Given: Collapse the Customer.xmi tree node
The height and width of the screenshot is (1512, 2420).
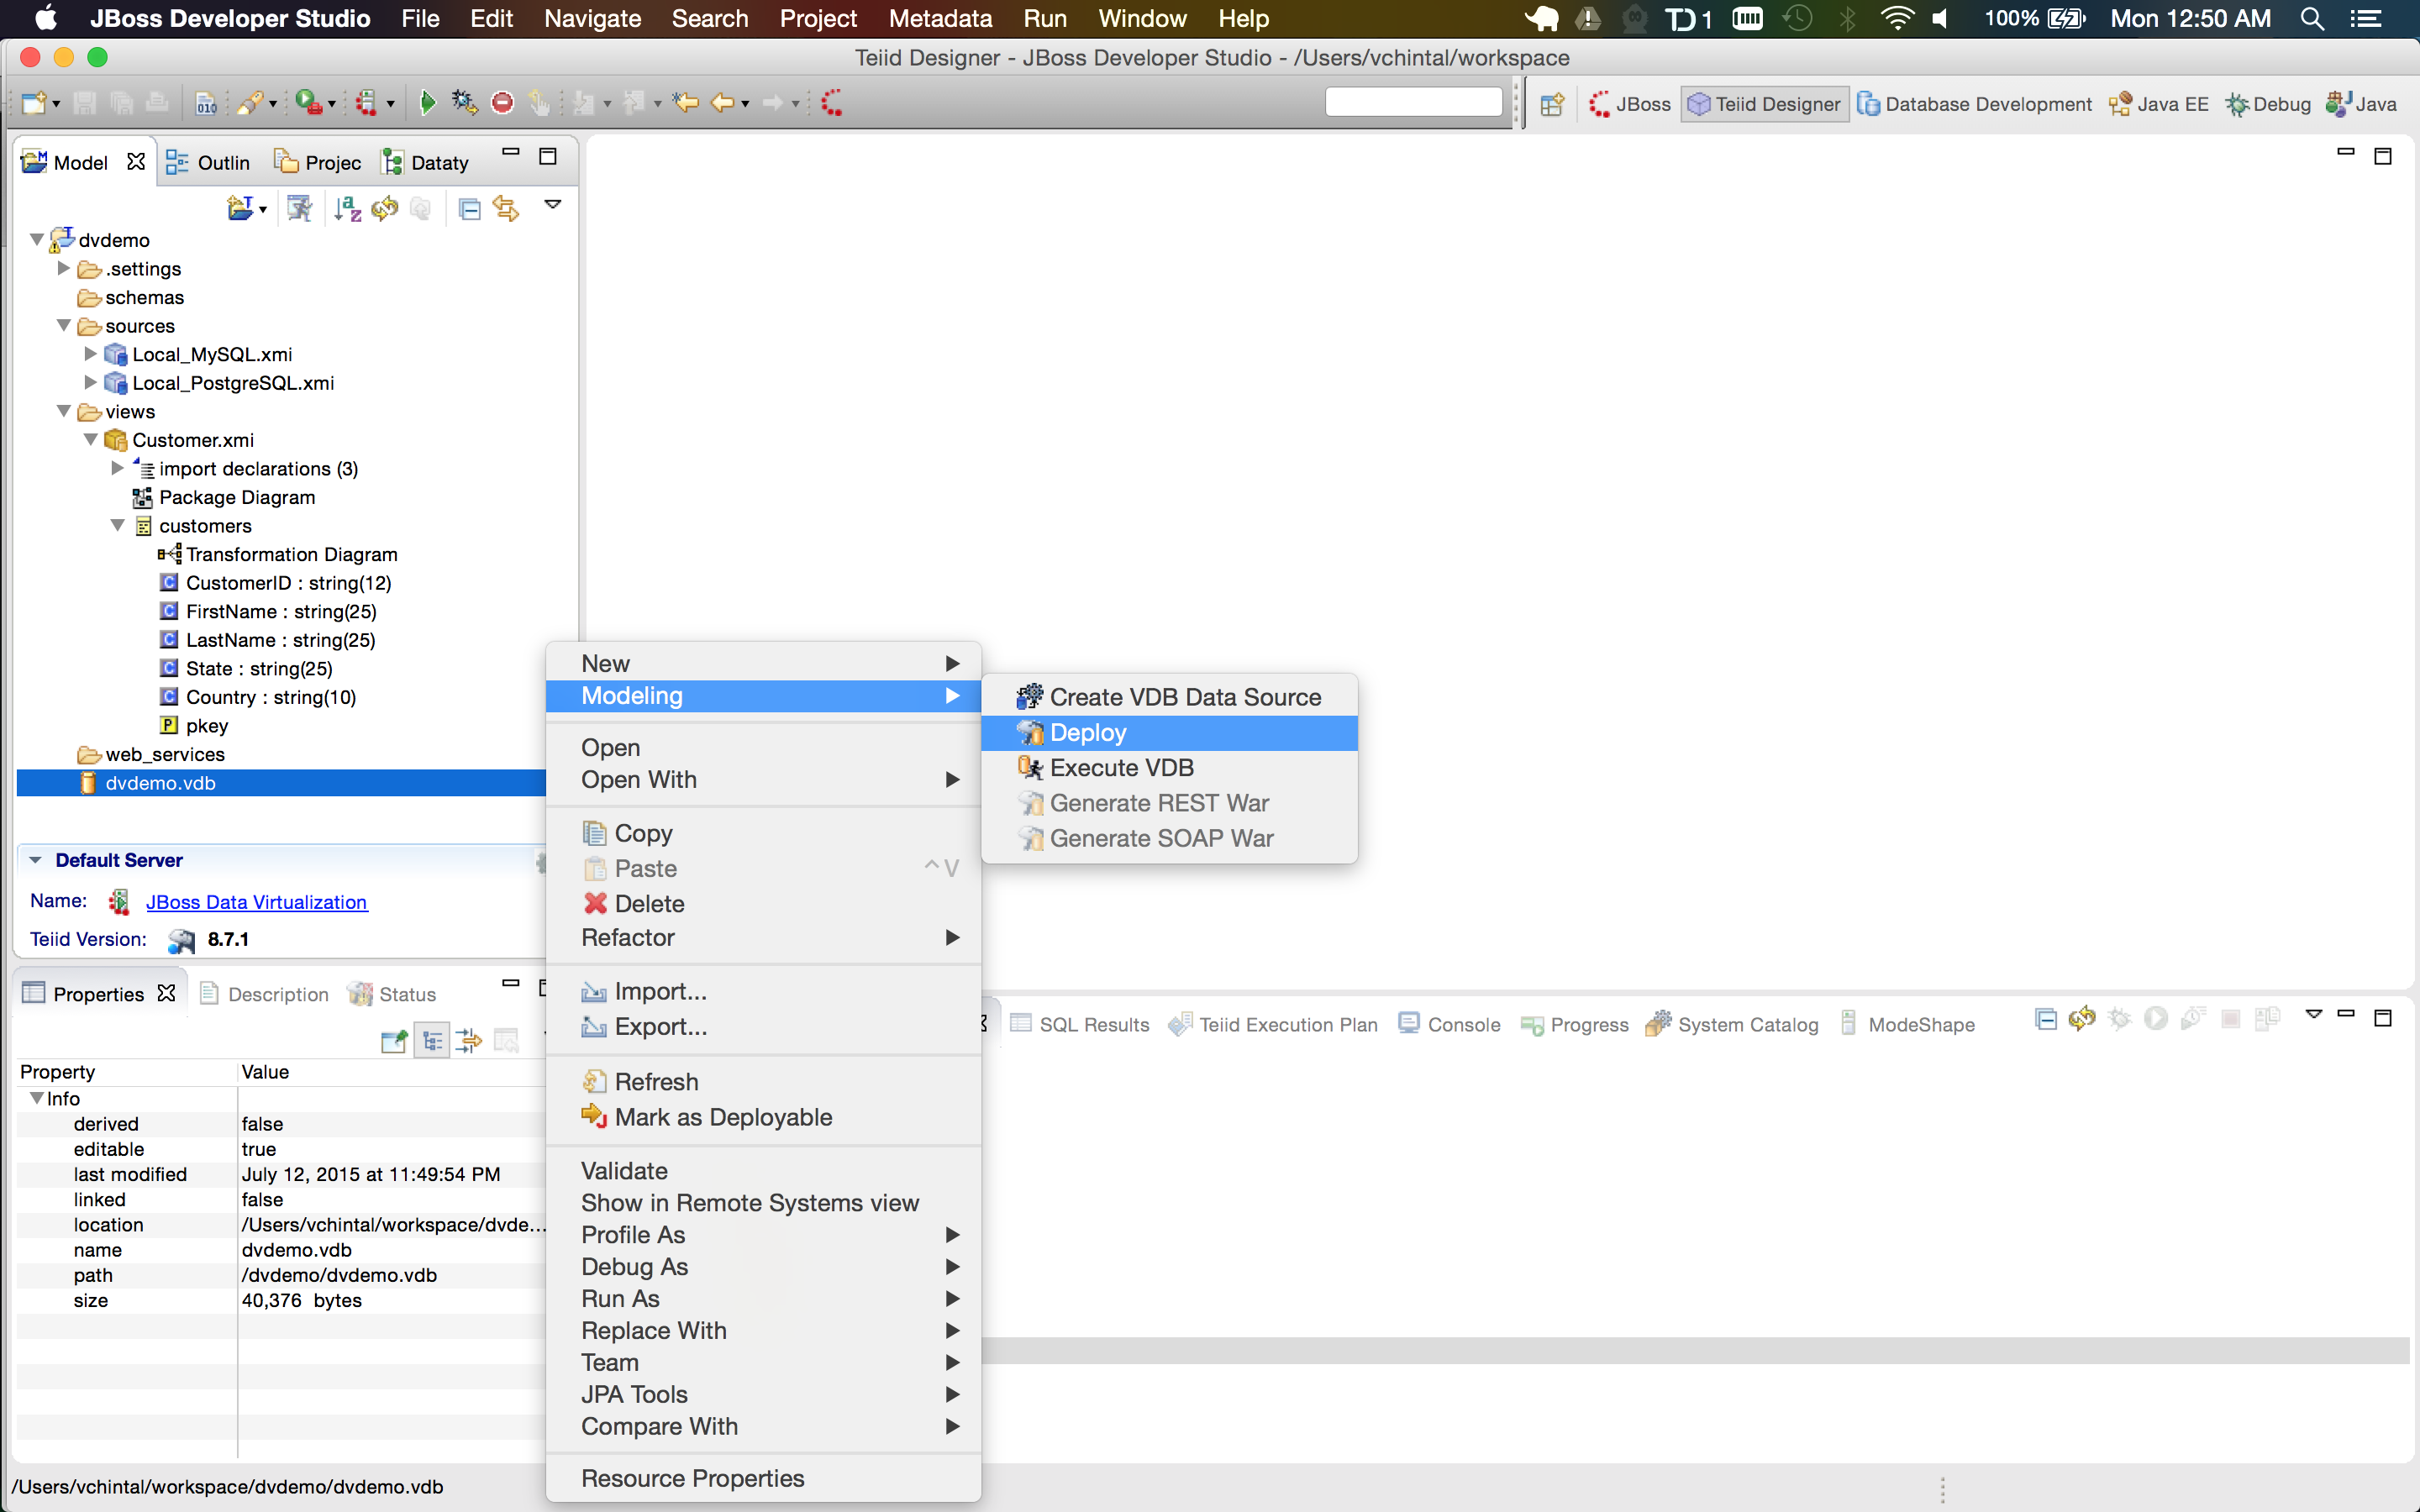Looking at the screenshot, I should click(91, 440).
